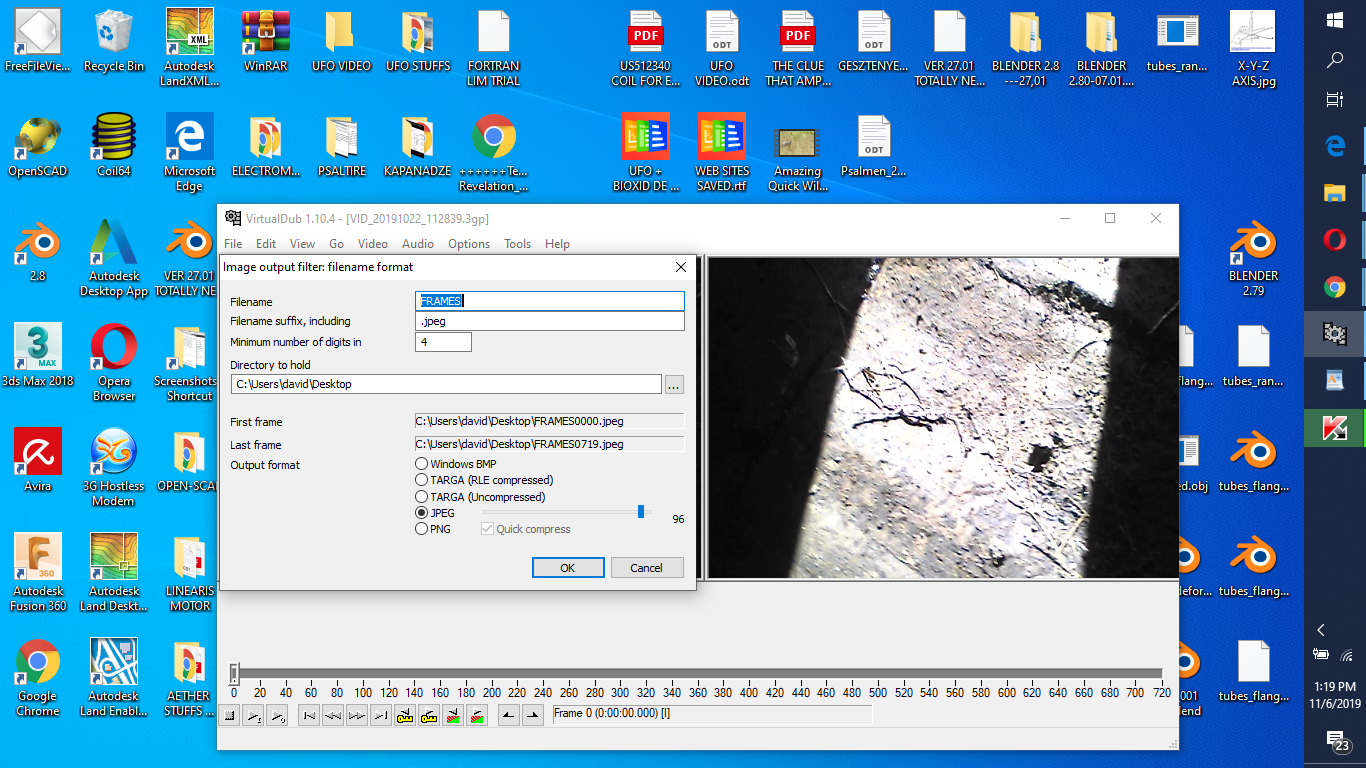Click the filename suffix field containing .jpeg
1366x768 pixels.
(550, 321)
